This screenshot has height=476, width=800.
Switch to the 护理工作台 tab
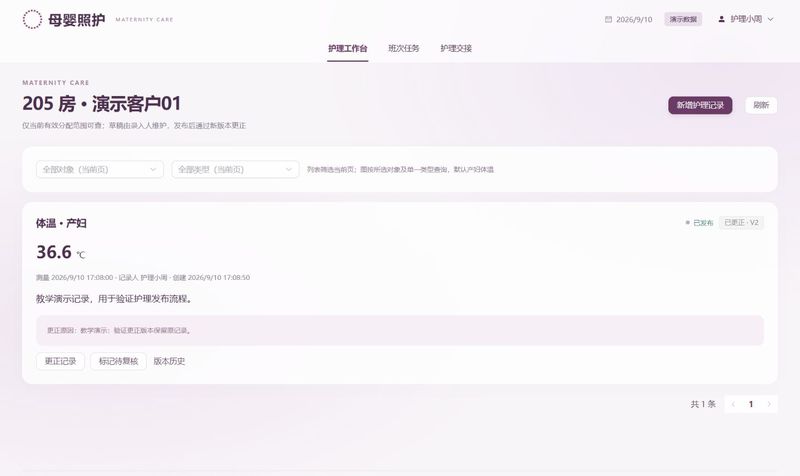(x=347, y=48)
